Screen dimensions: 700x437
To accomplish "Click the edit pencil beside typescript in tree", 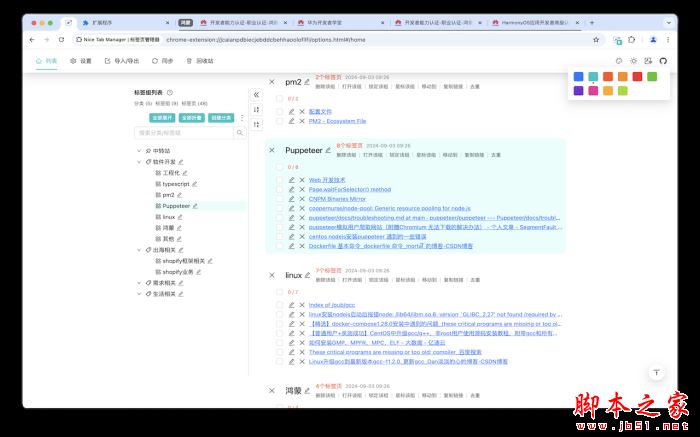I will 194,184.
